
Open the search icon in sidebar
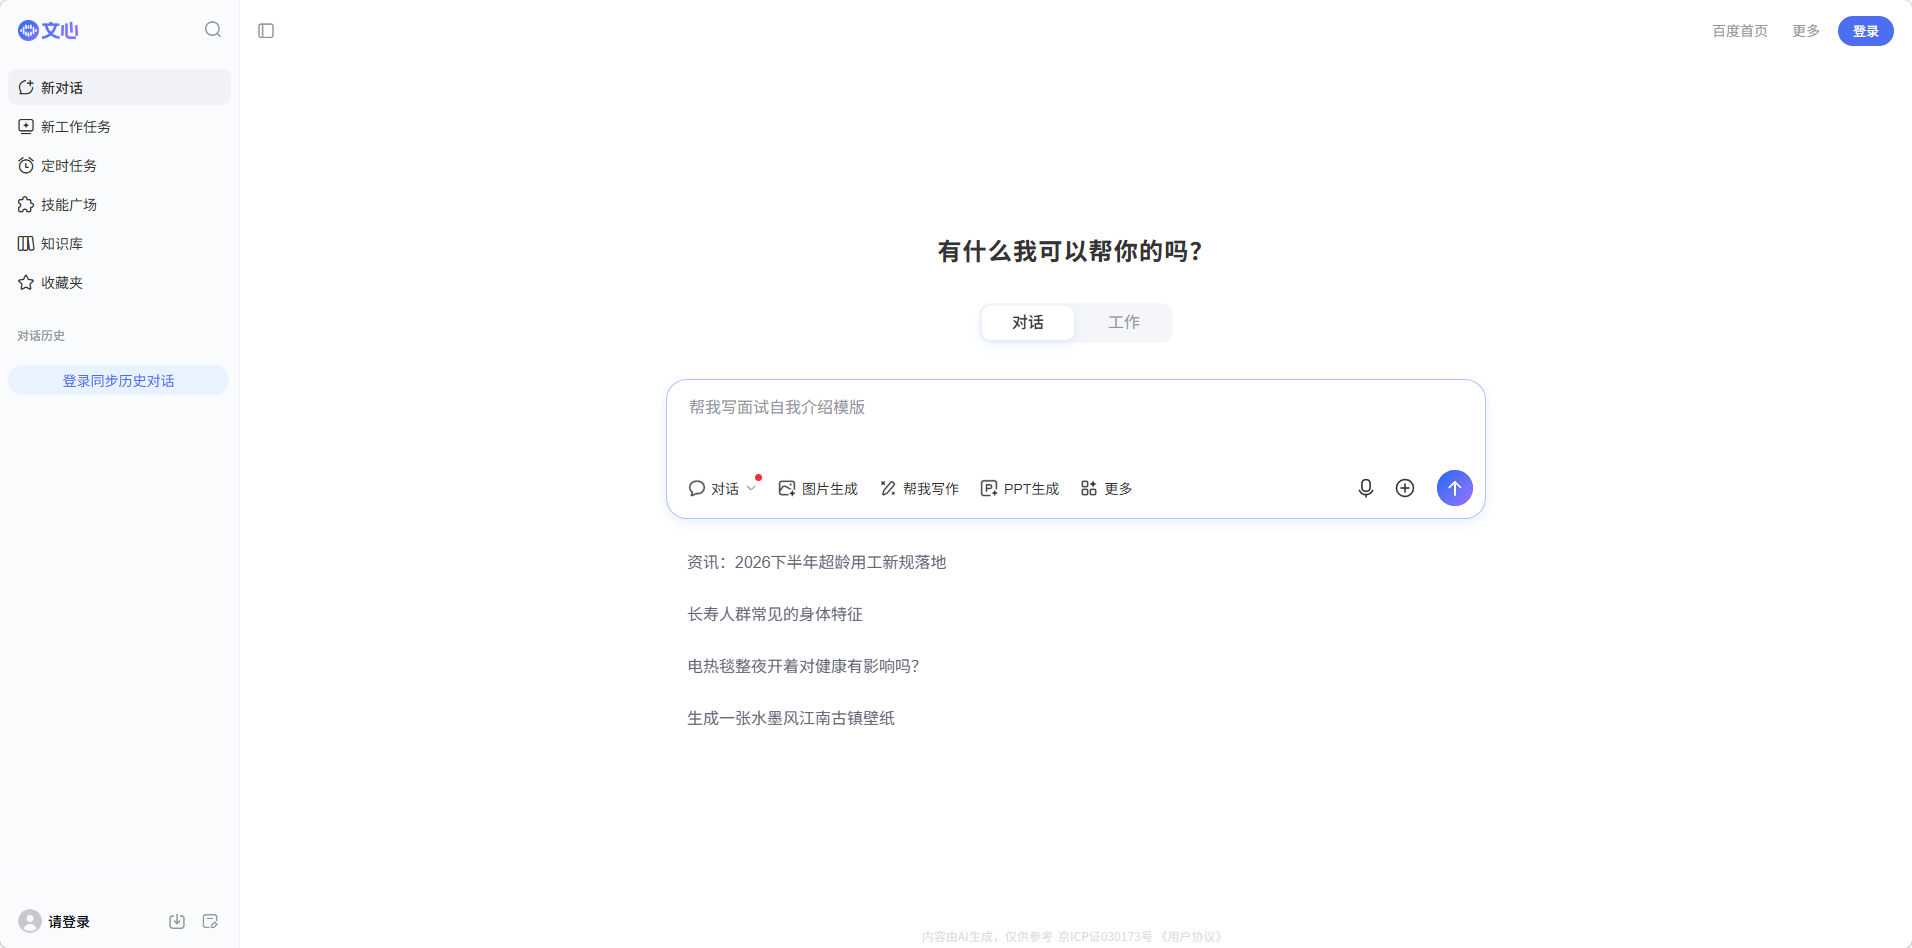point(213,30)
